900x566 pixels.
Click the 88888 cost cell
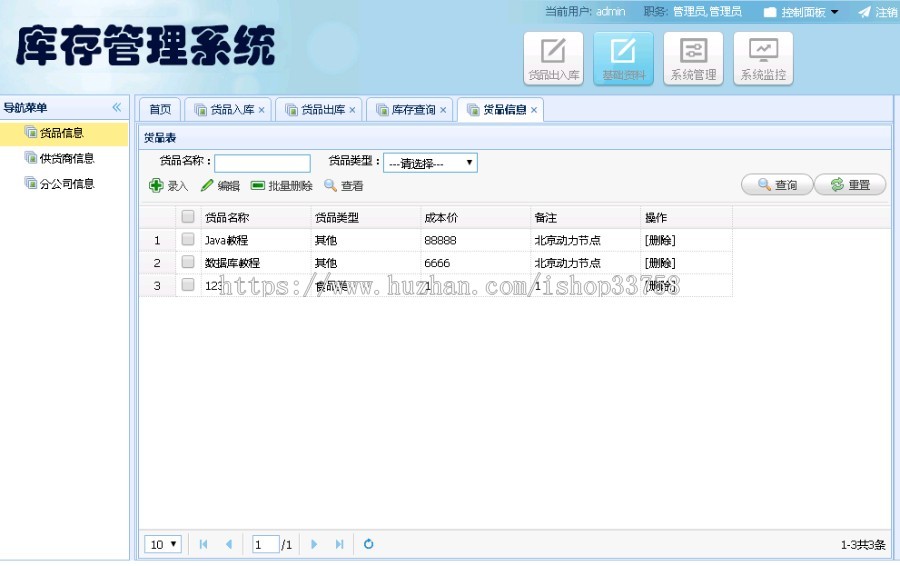(475, 241)
